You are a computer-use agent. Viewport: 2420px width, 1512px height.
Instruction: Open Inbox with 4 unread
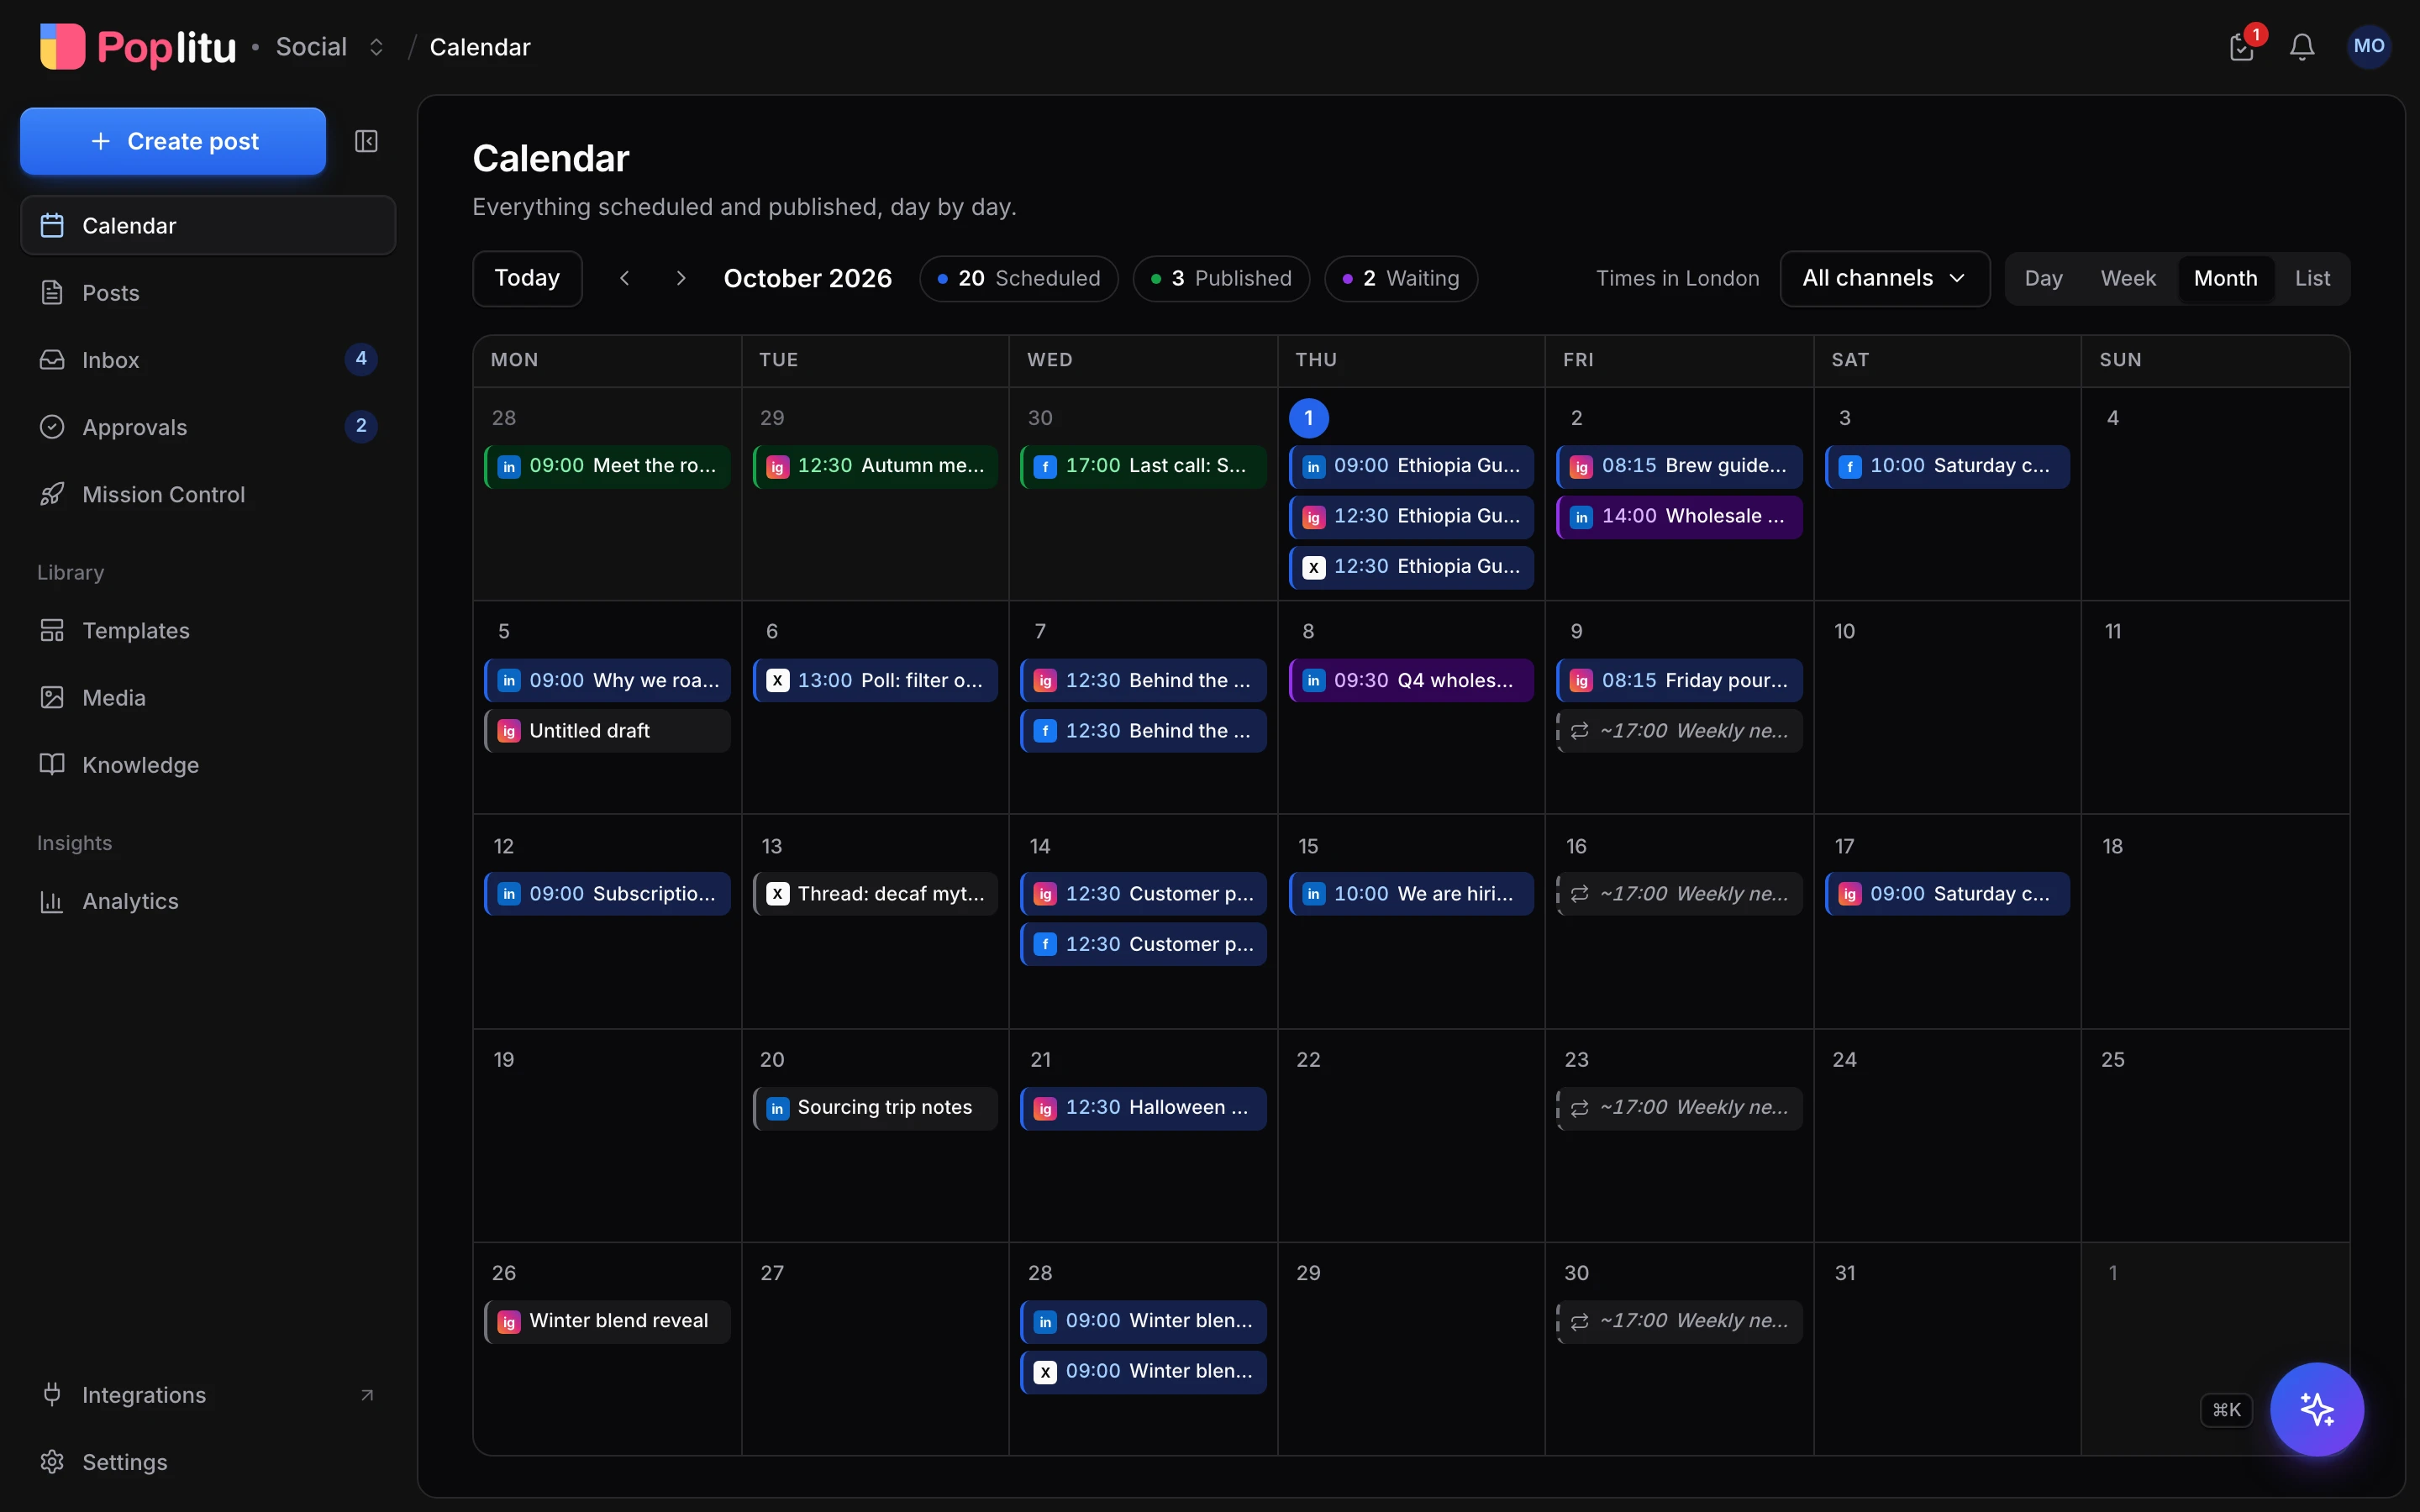(x=208, y=359)
